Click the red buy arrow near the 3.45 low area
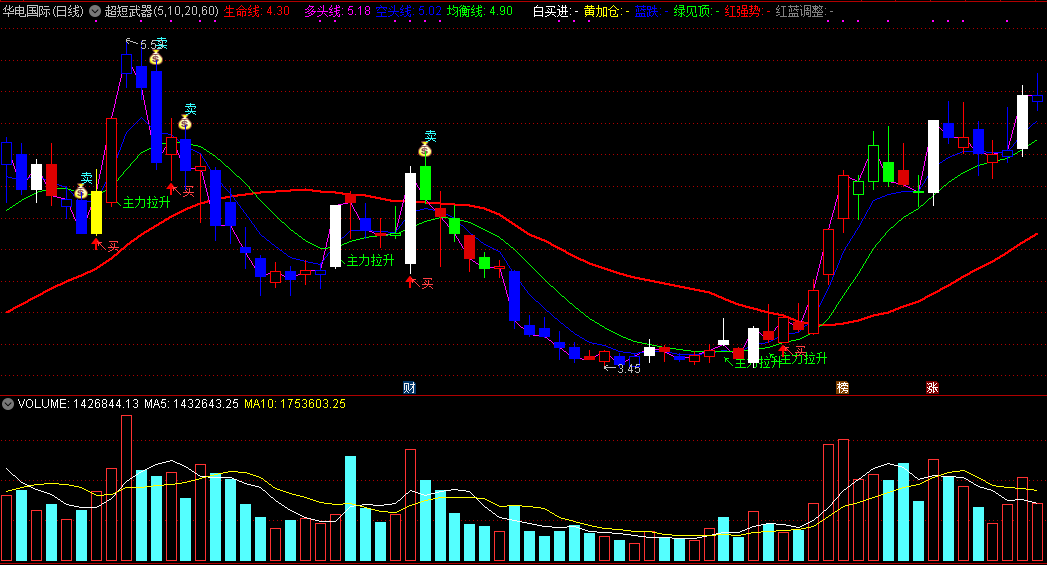Screen dimensions: 1047x565 coord(784,349)
